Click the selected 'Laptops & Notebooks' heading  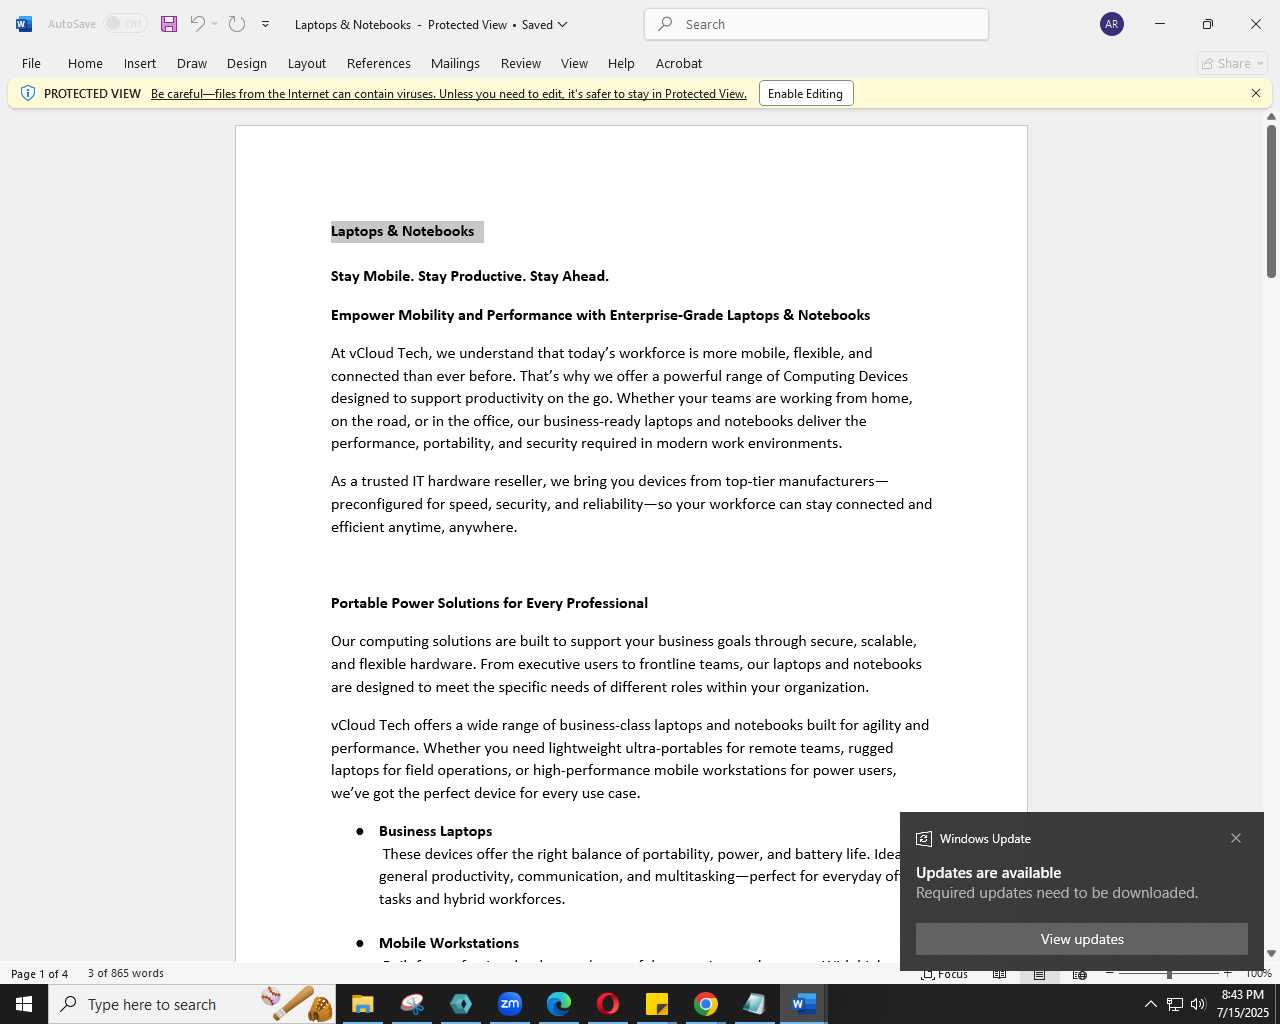point(403,231)
